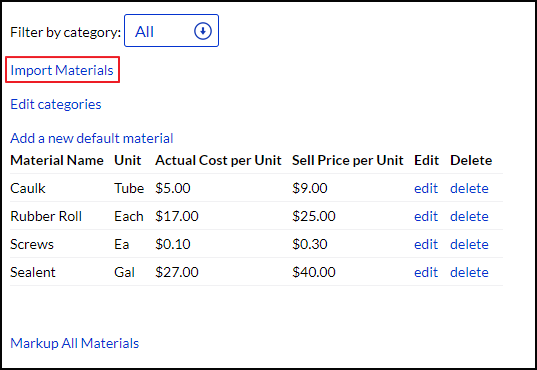
Task: Add a new default material
Action: coord(92,138)
